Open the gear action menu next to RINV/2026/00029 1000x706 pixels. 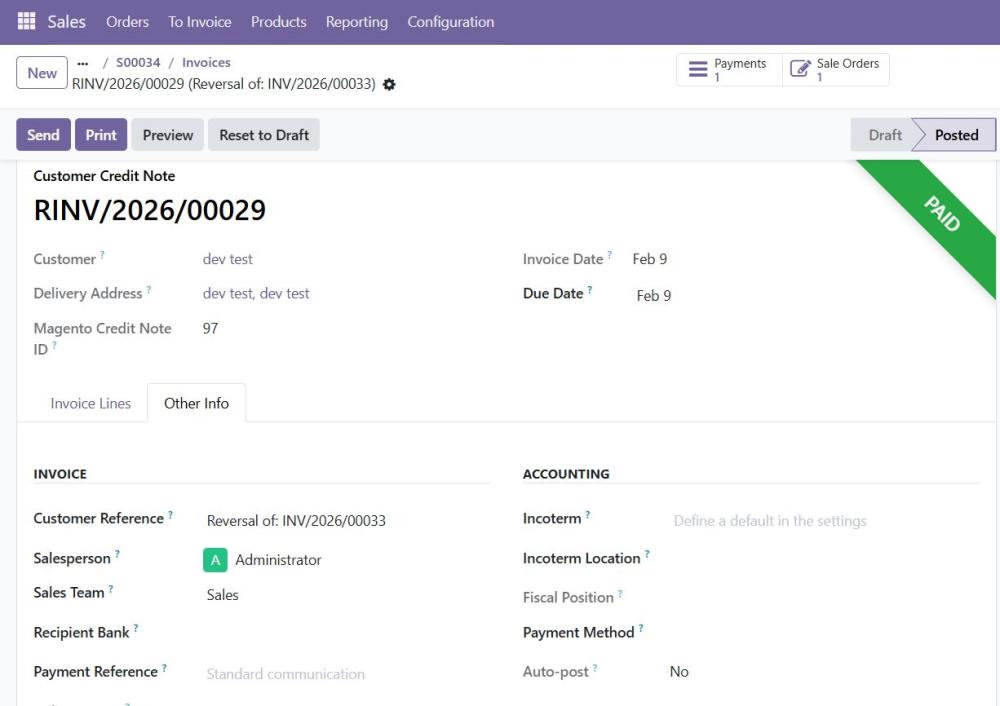[x=389, y=85]
